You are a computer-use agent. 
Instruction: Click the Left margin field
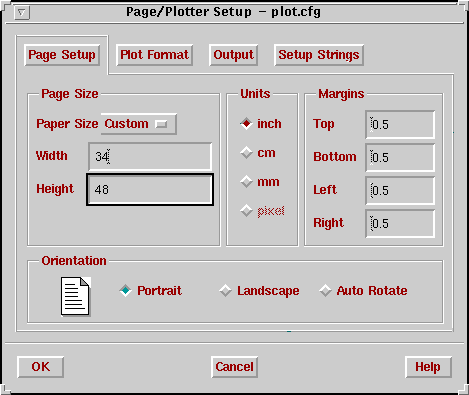click(x=400, y=190)
